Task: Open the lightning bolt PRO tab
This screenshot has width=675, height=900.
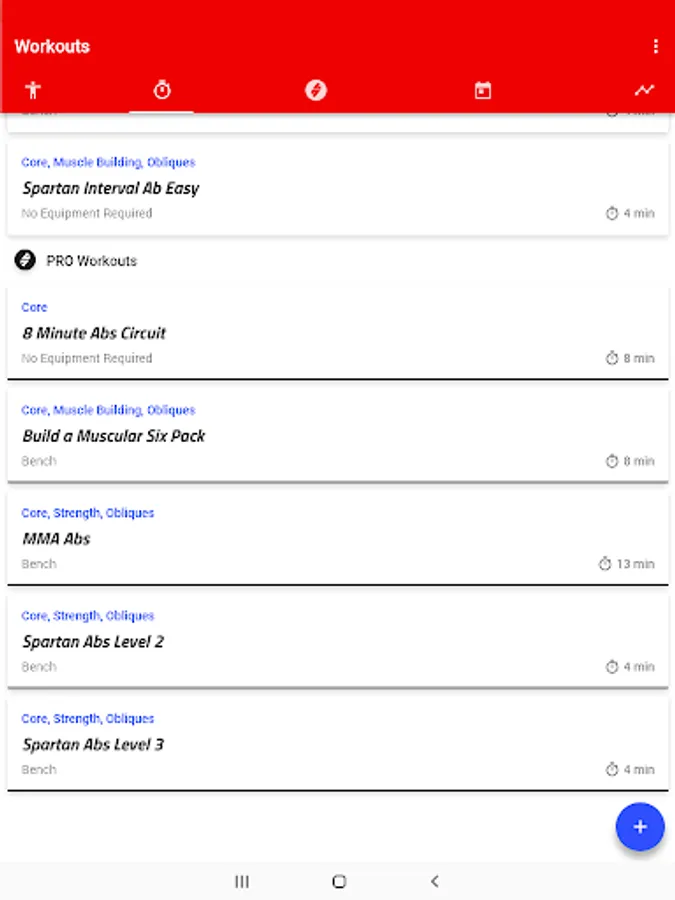Action: coord(315,90)
